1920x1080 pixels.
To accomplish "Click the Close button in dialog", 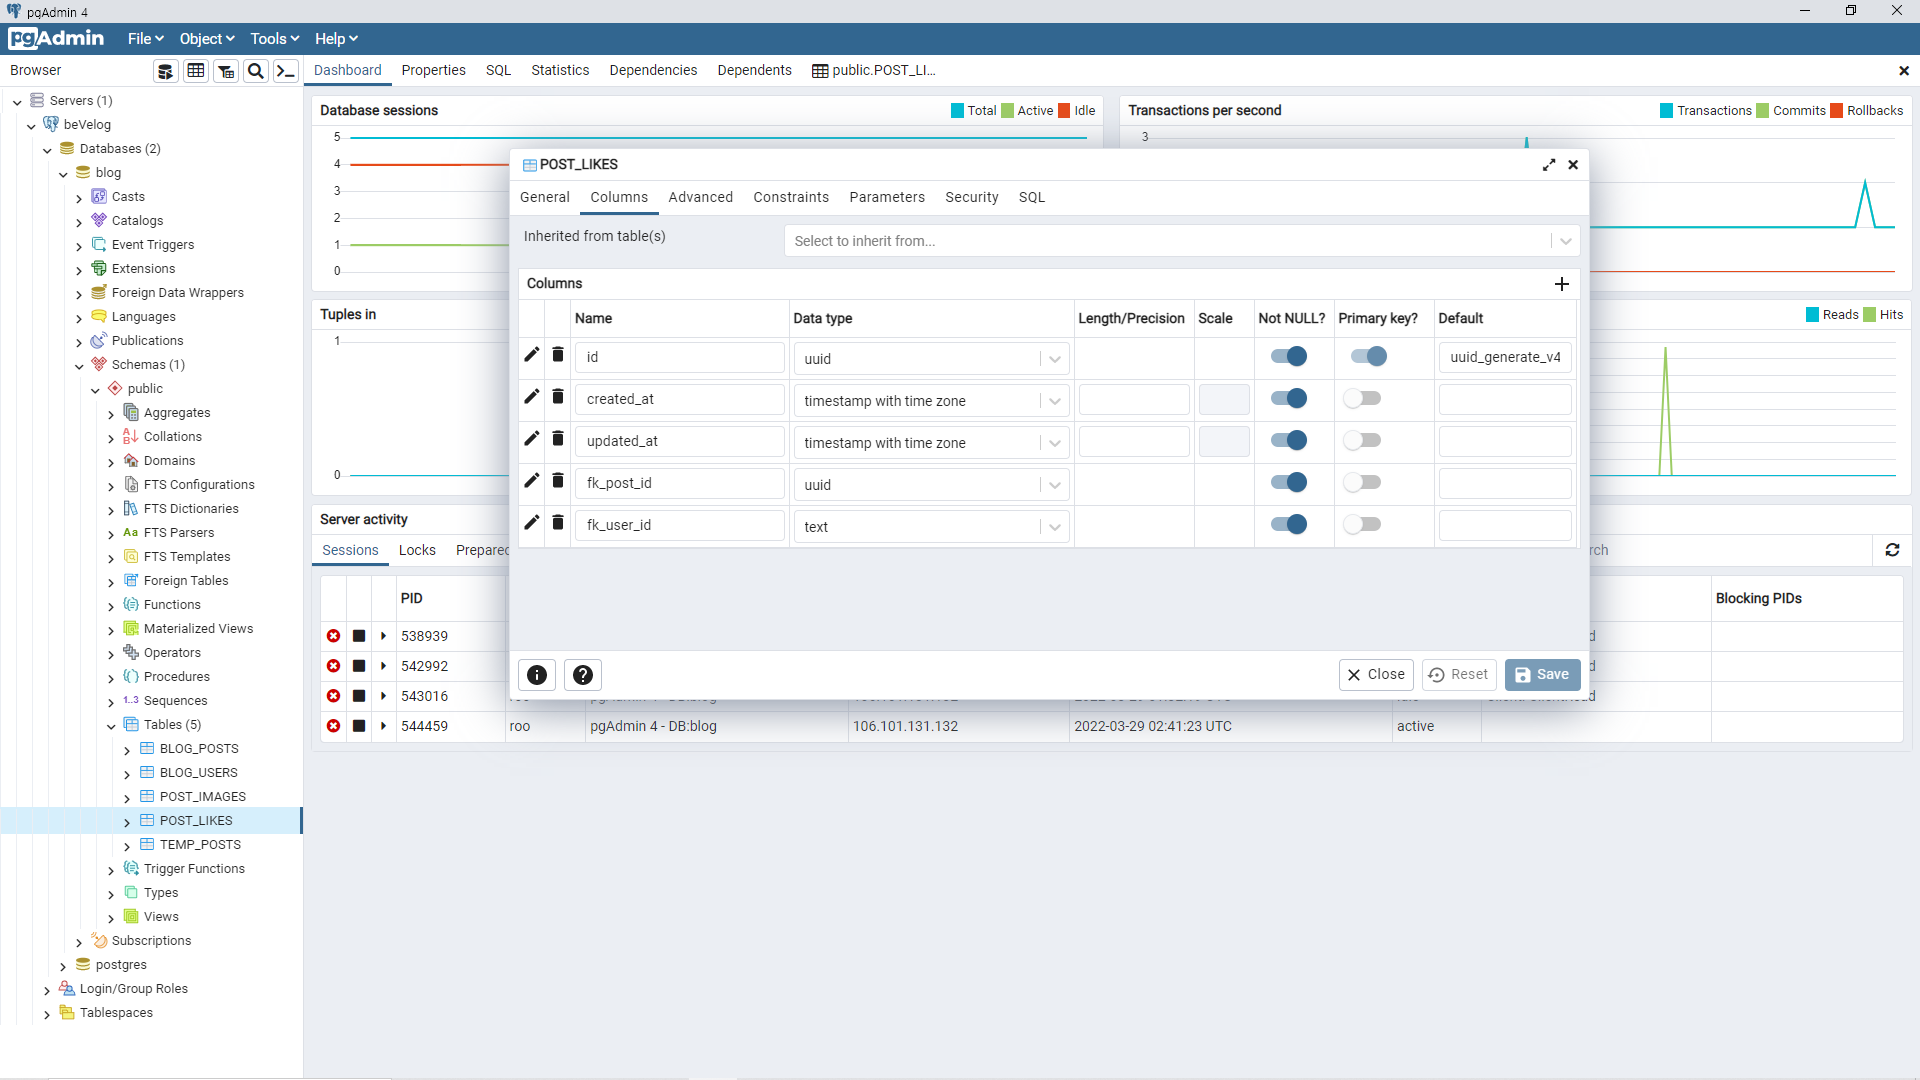I will pos(1376,675).
